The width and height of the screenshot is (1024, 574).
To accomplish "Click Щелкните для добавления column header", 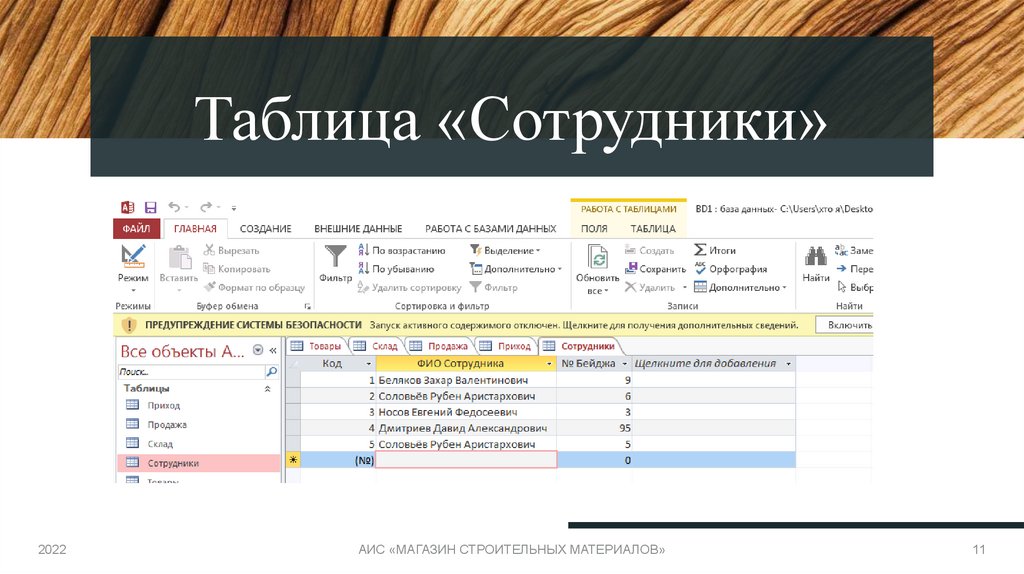I will (x=713, y=364).
